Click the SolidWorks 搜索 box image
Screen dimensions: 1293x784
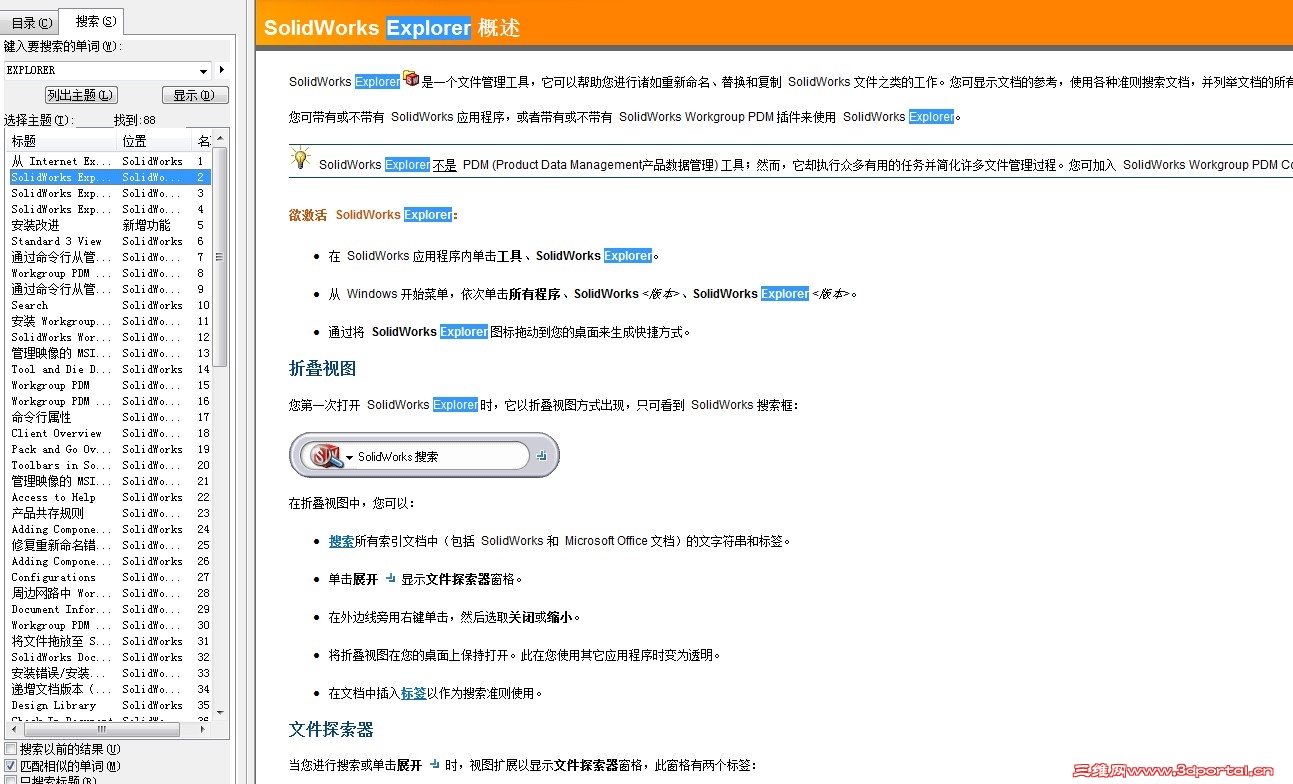click(x=424, y=456)
